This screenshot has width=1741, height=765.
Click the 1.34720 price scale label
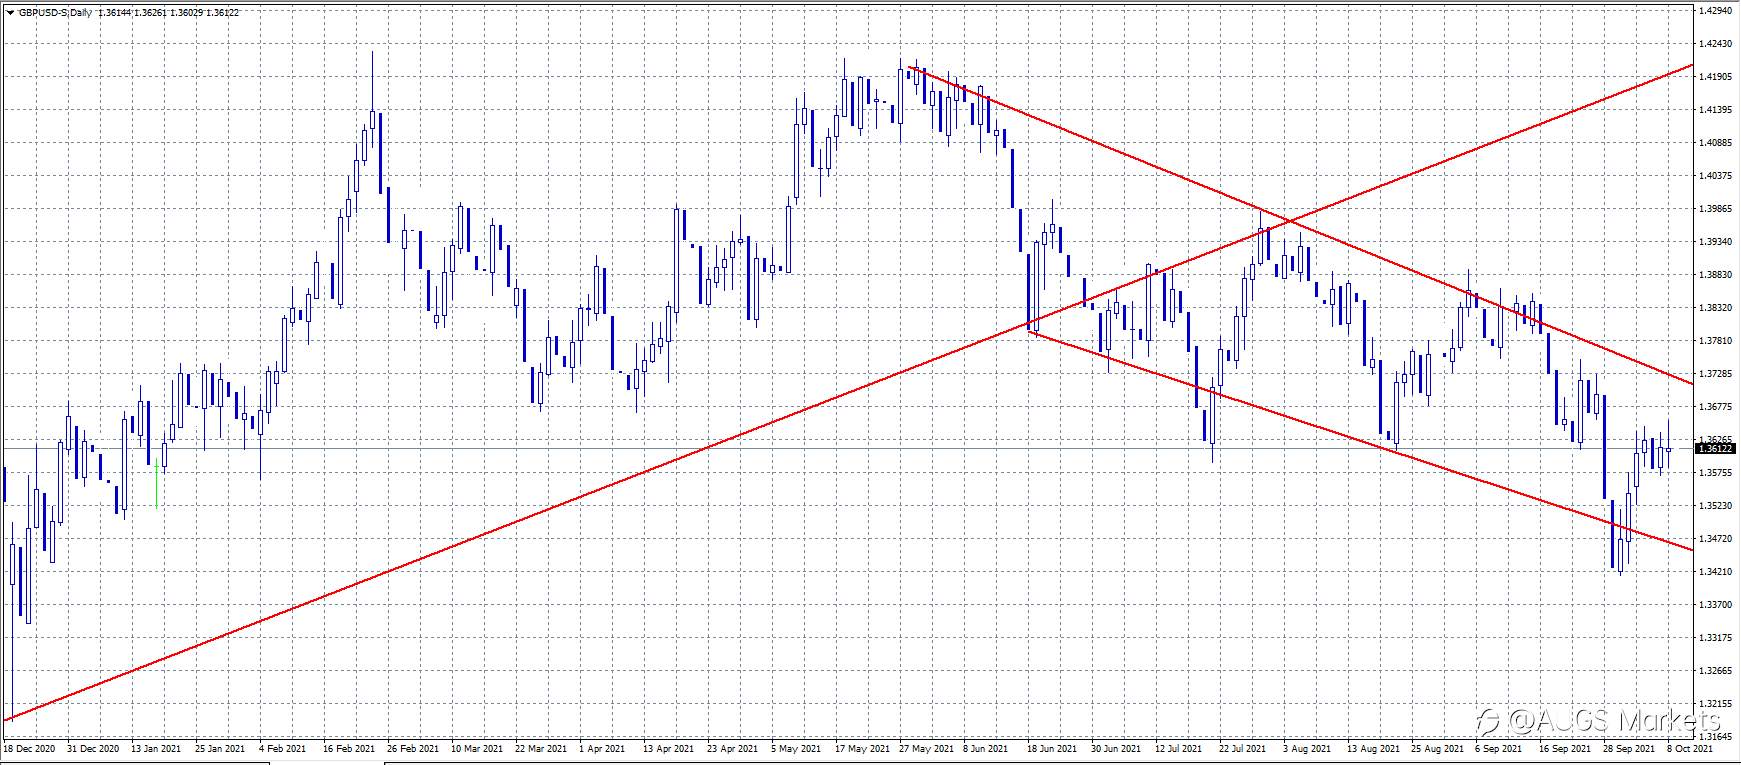(1715, 538)
